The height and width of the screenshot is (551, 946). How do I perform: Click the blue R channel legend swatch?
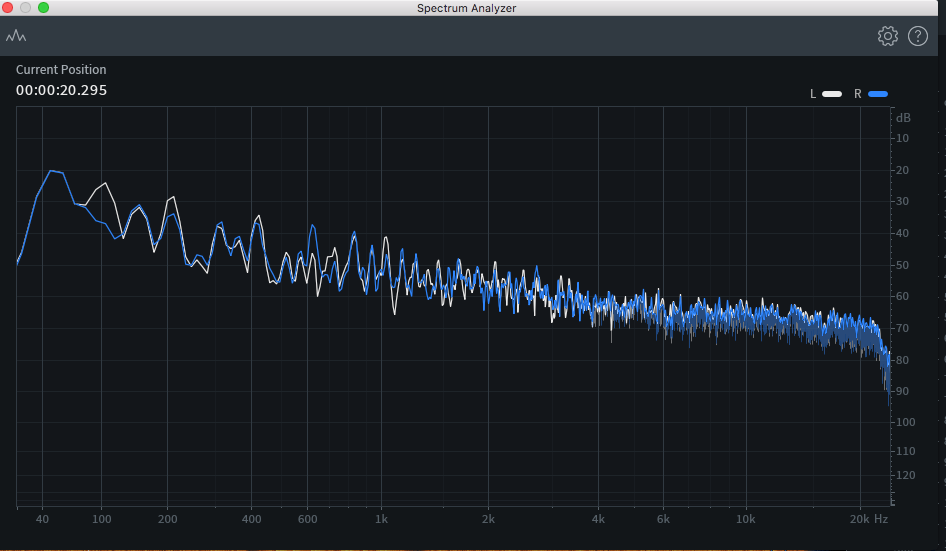tap(878, 94)
